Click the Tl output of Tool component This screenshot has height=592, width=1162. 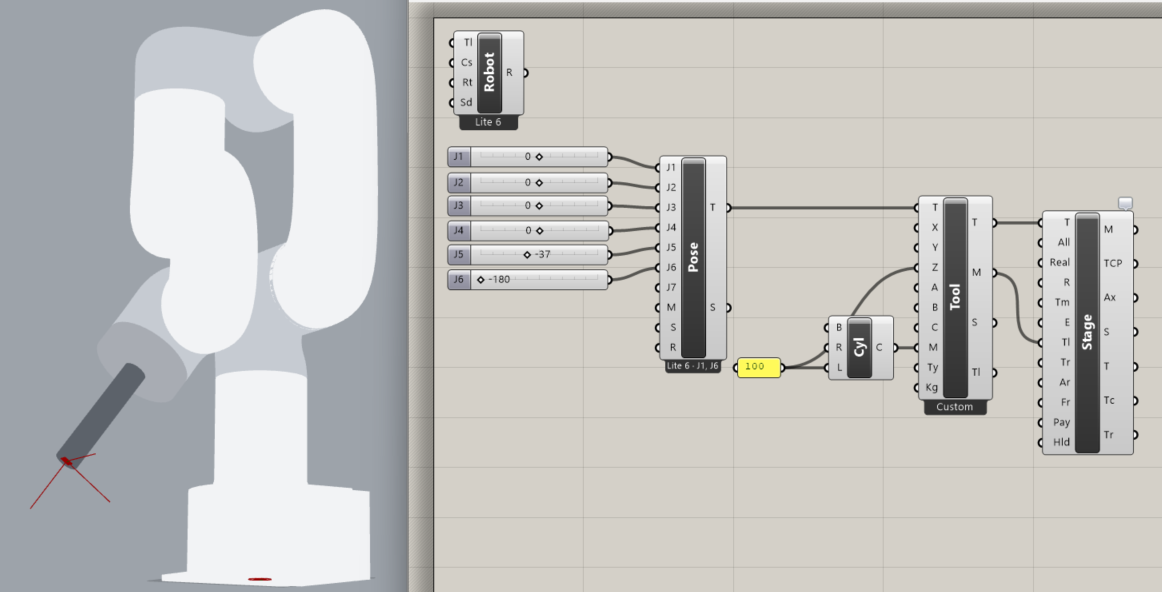(x=976, y=372)
